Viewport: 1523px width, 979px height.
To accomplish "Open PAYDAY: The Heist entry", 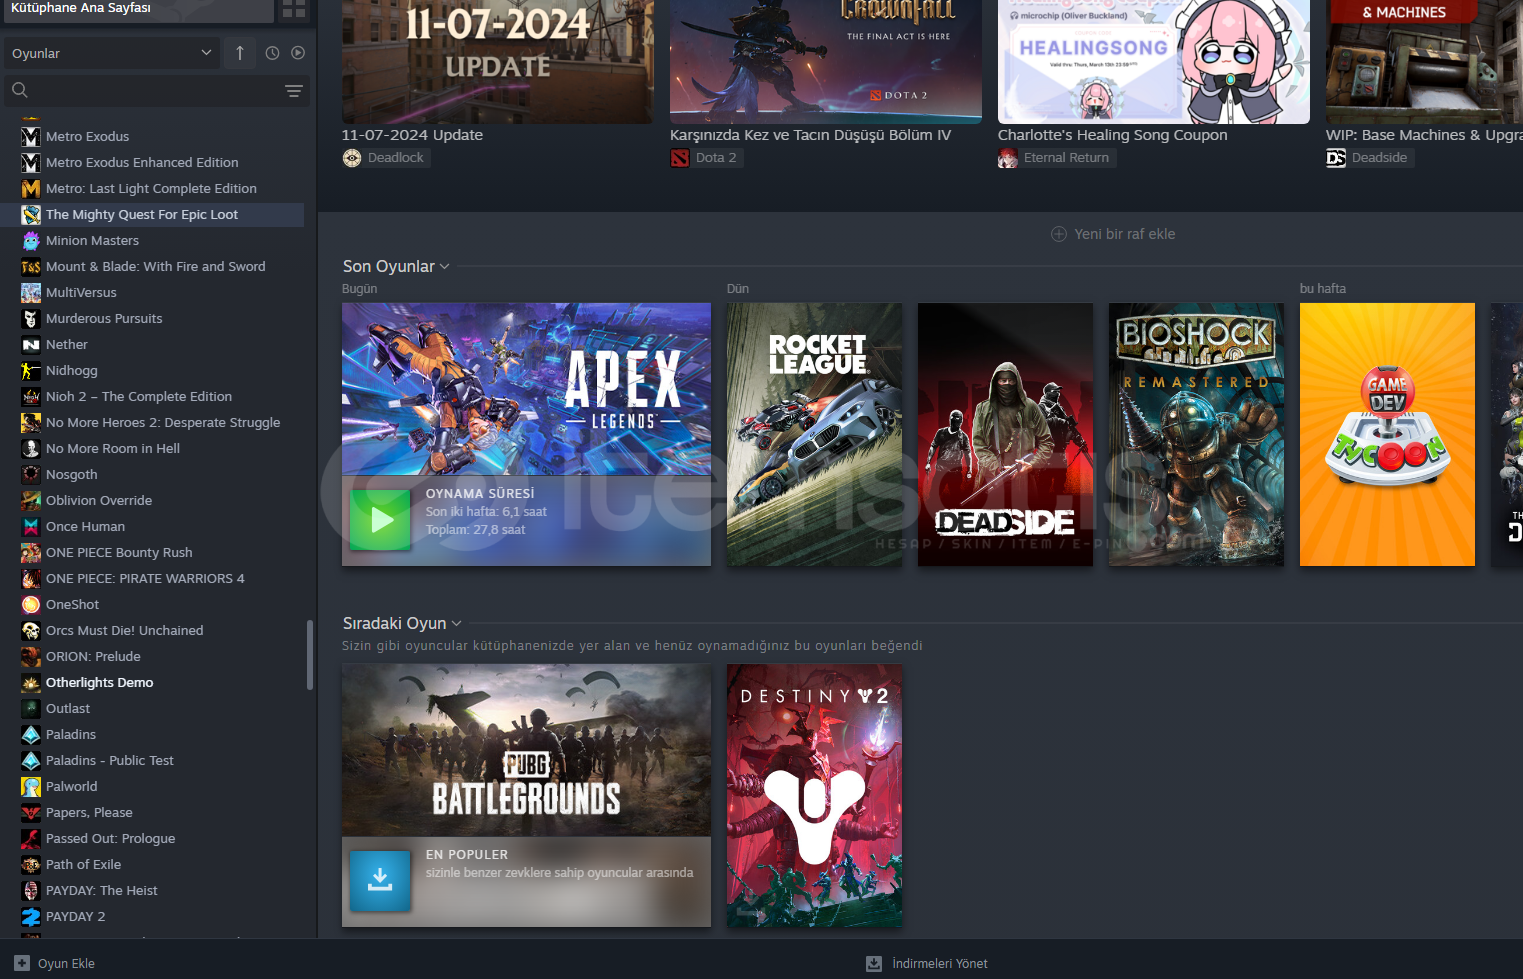I will (152, 890).
